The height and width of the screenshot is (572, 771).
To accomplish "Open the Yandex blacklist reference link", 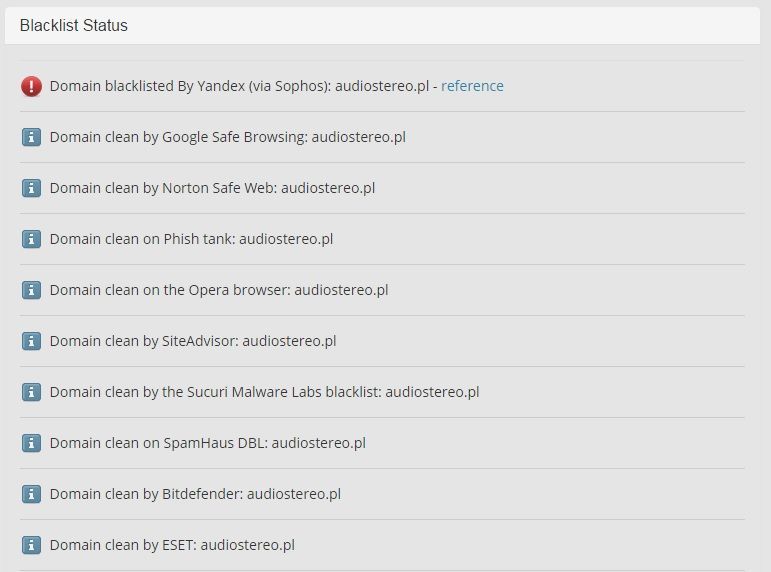I will point(472,86).
